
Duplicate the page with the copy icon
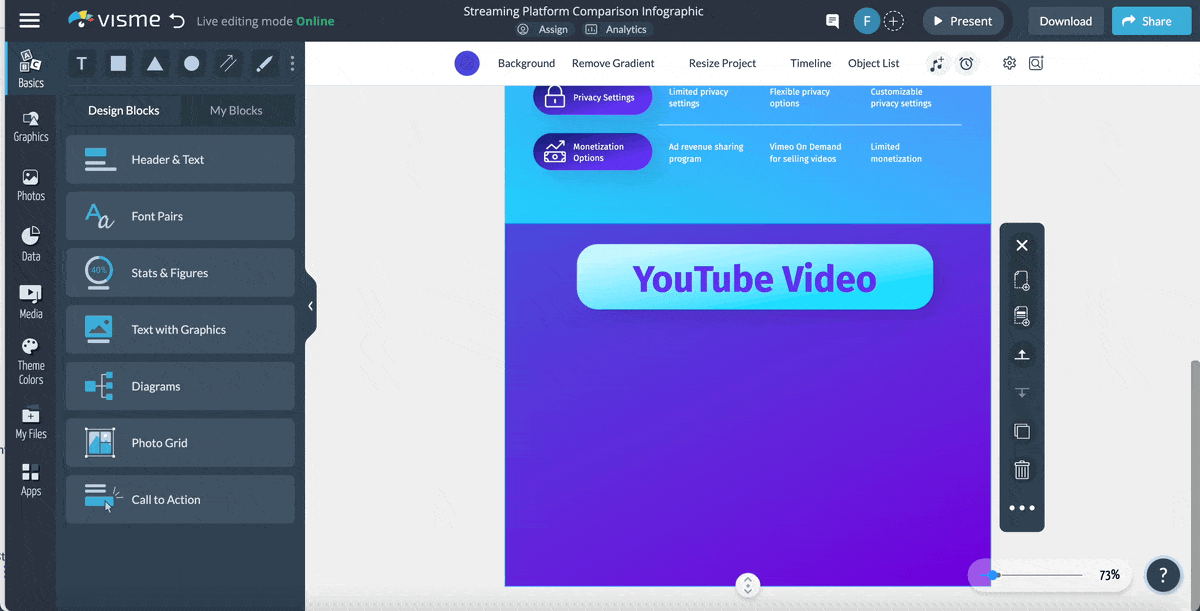pyautogui.click(x=1021, y=431)
